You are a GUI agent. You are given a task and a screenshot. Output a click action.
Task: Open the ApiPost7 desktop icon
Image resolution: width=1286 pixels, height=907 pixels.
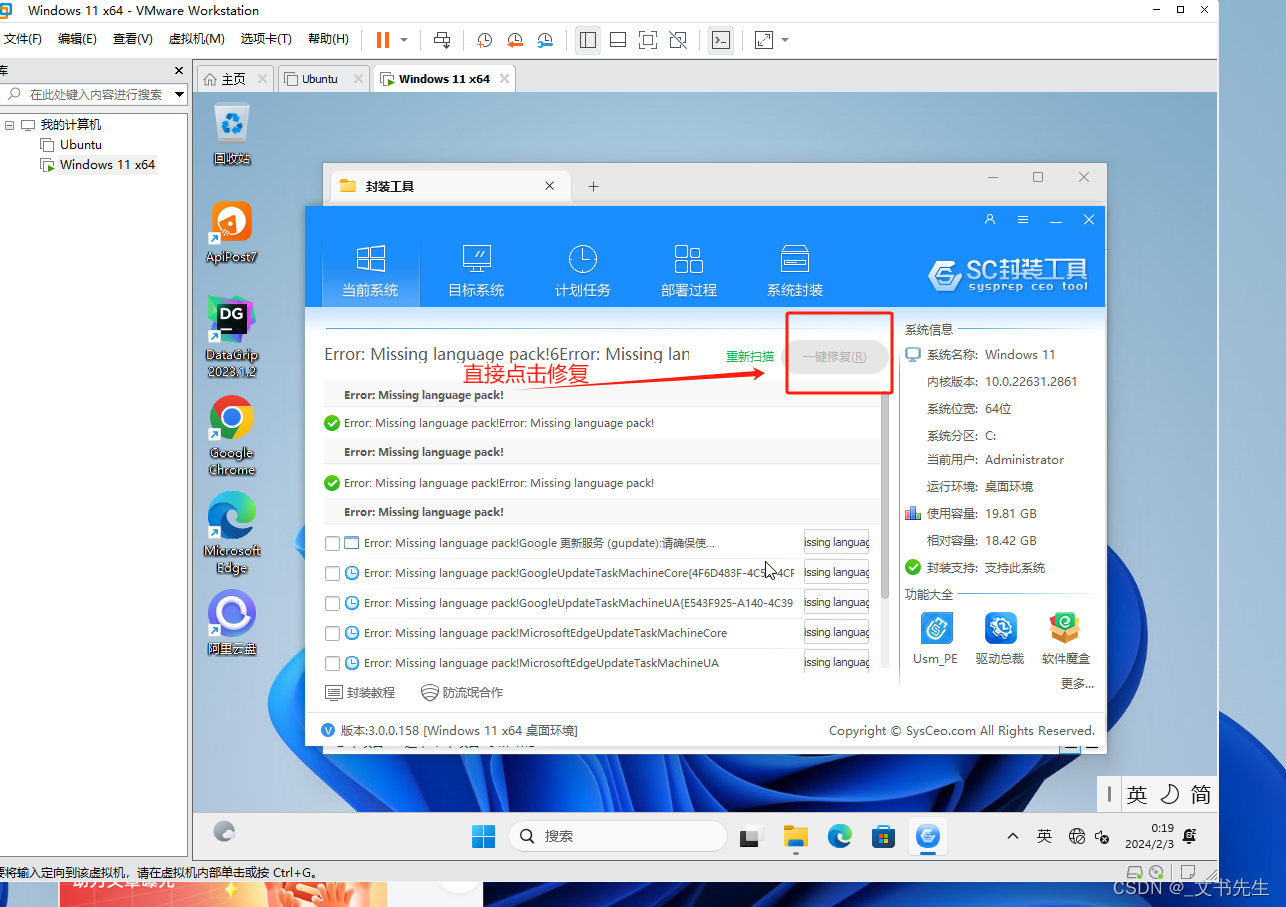click(x=232, y=234)
